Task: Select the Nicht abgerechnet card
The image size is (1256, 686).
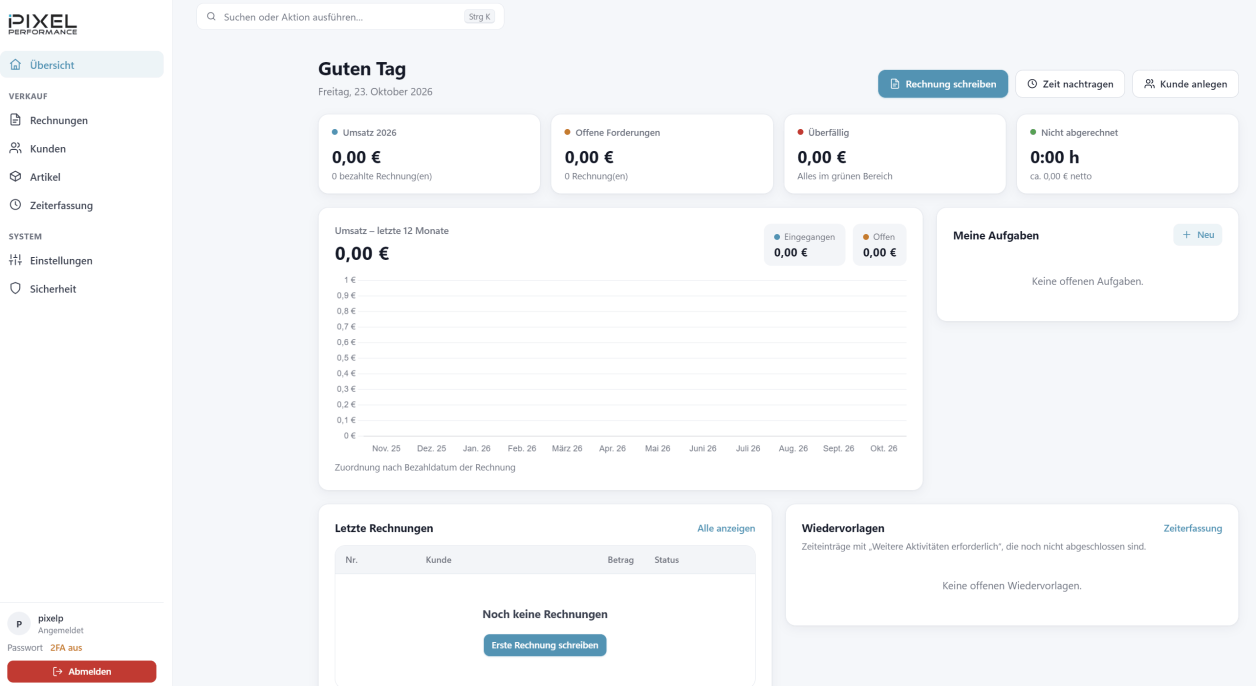Action: pyautogui.click(x=1128, y=153)
